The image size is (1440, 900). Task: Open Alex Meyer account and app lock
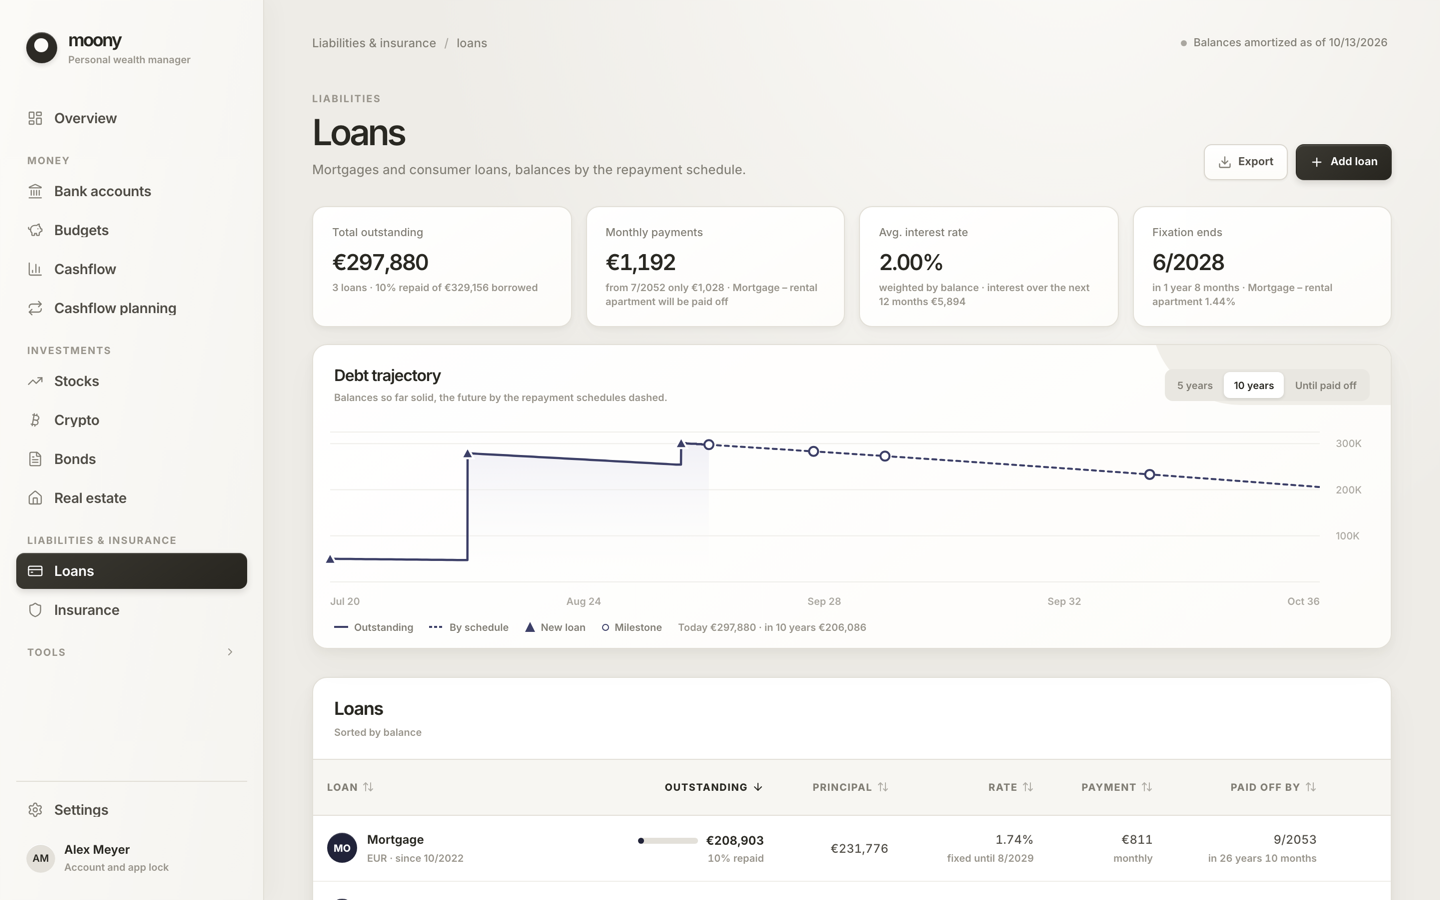click(x=131, y=858)
